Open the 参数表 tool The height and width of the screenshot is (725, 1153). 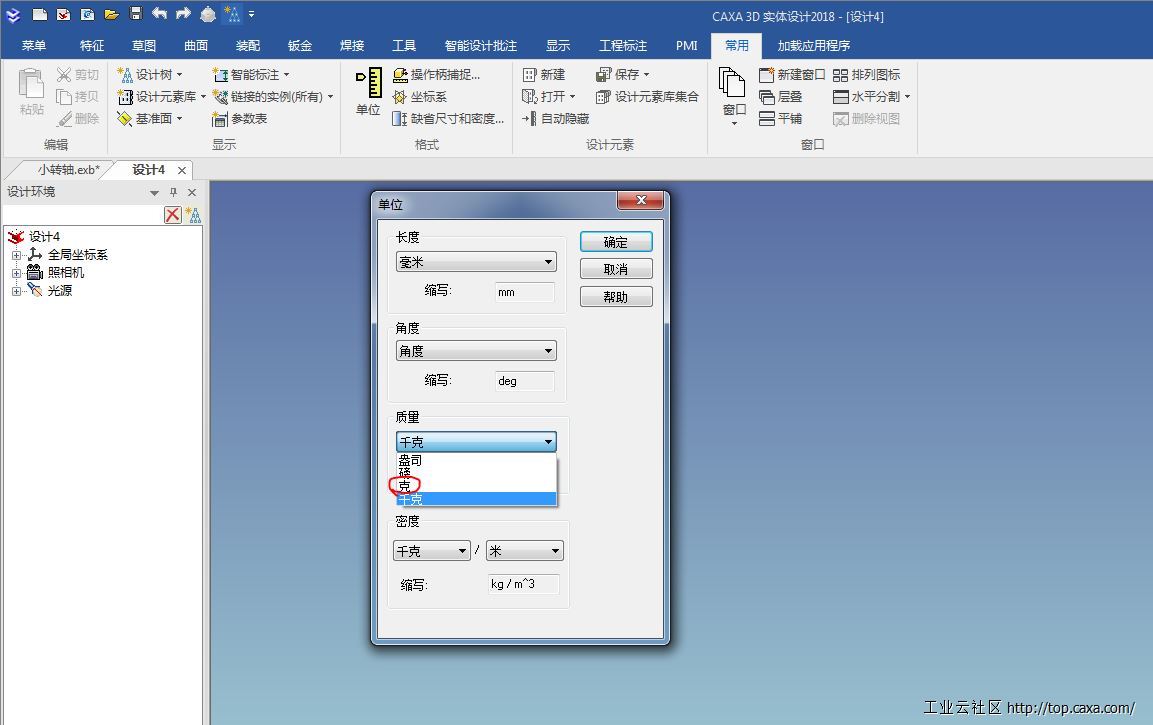[x=240, y=118]
